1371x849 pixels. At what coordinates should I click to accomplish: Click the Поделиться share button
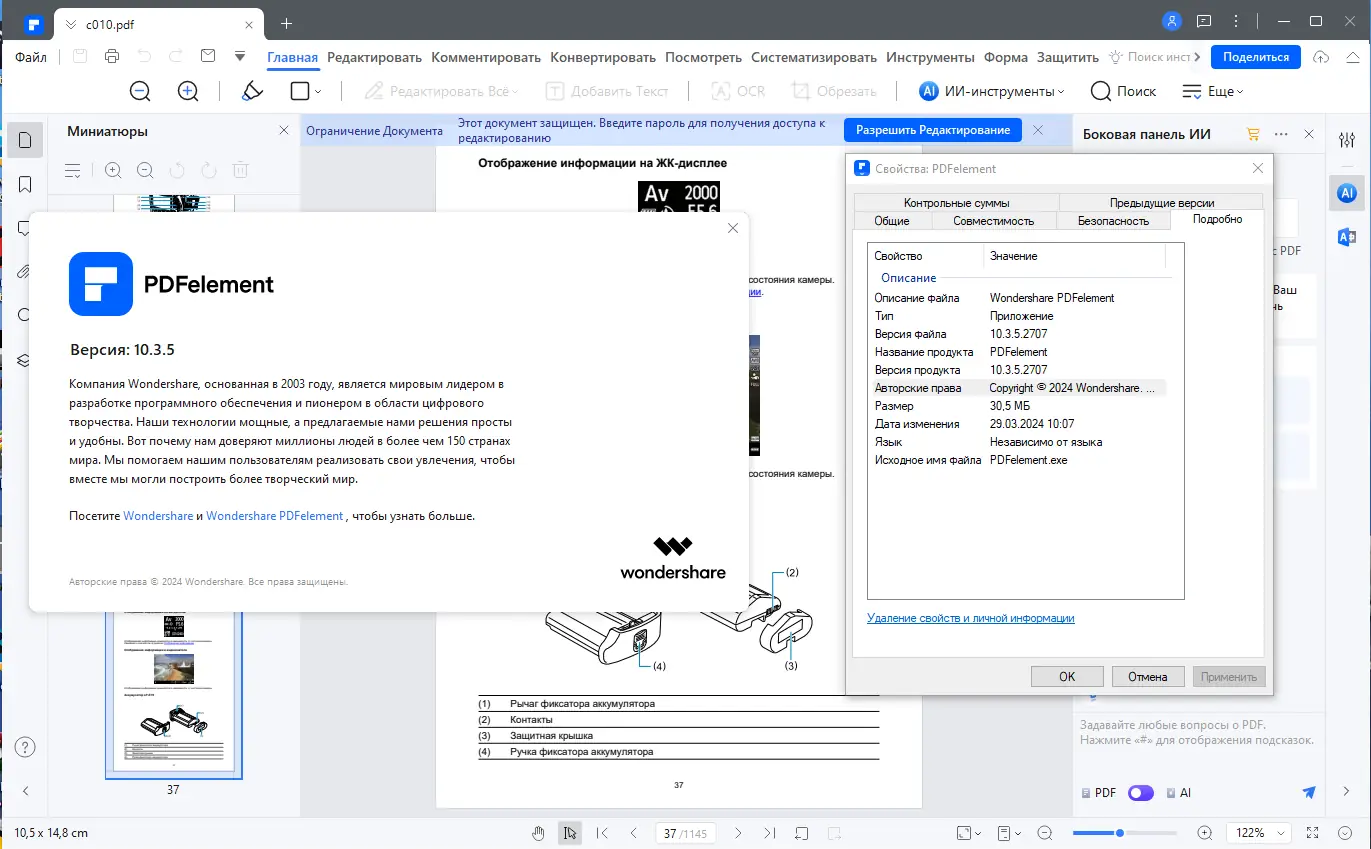coord(1256,57)
